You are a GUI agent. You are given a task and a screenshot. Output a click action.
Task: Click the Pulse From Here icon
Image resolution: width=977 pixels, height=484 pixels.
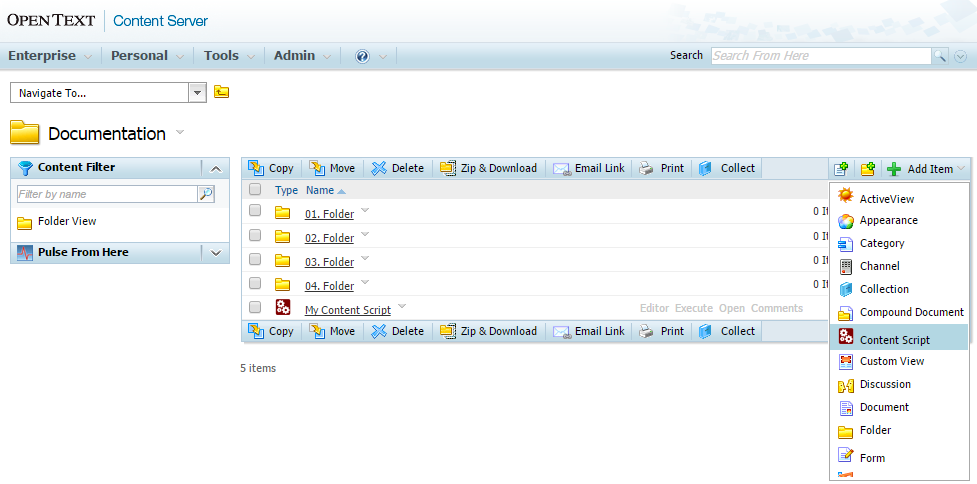(25, 253)
